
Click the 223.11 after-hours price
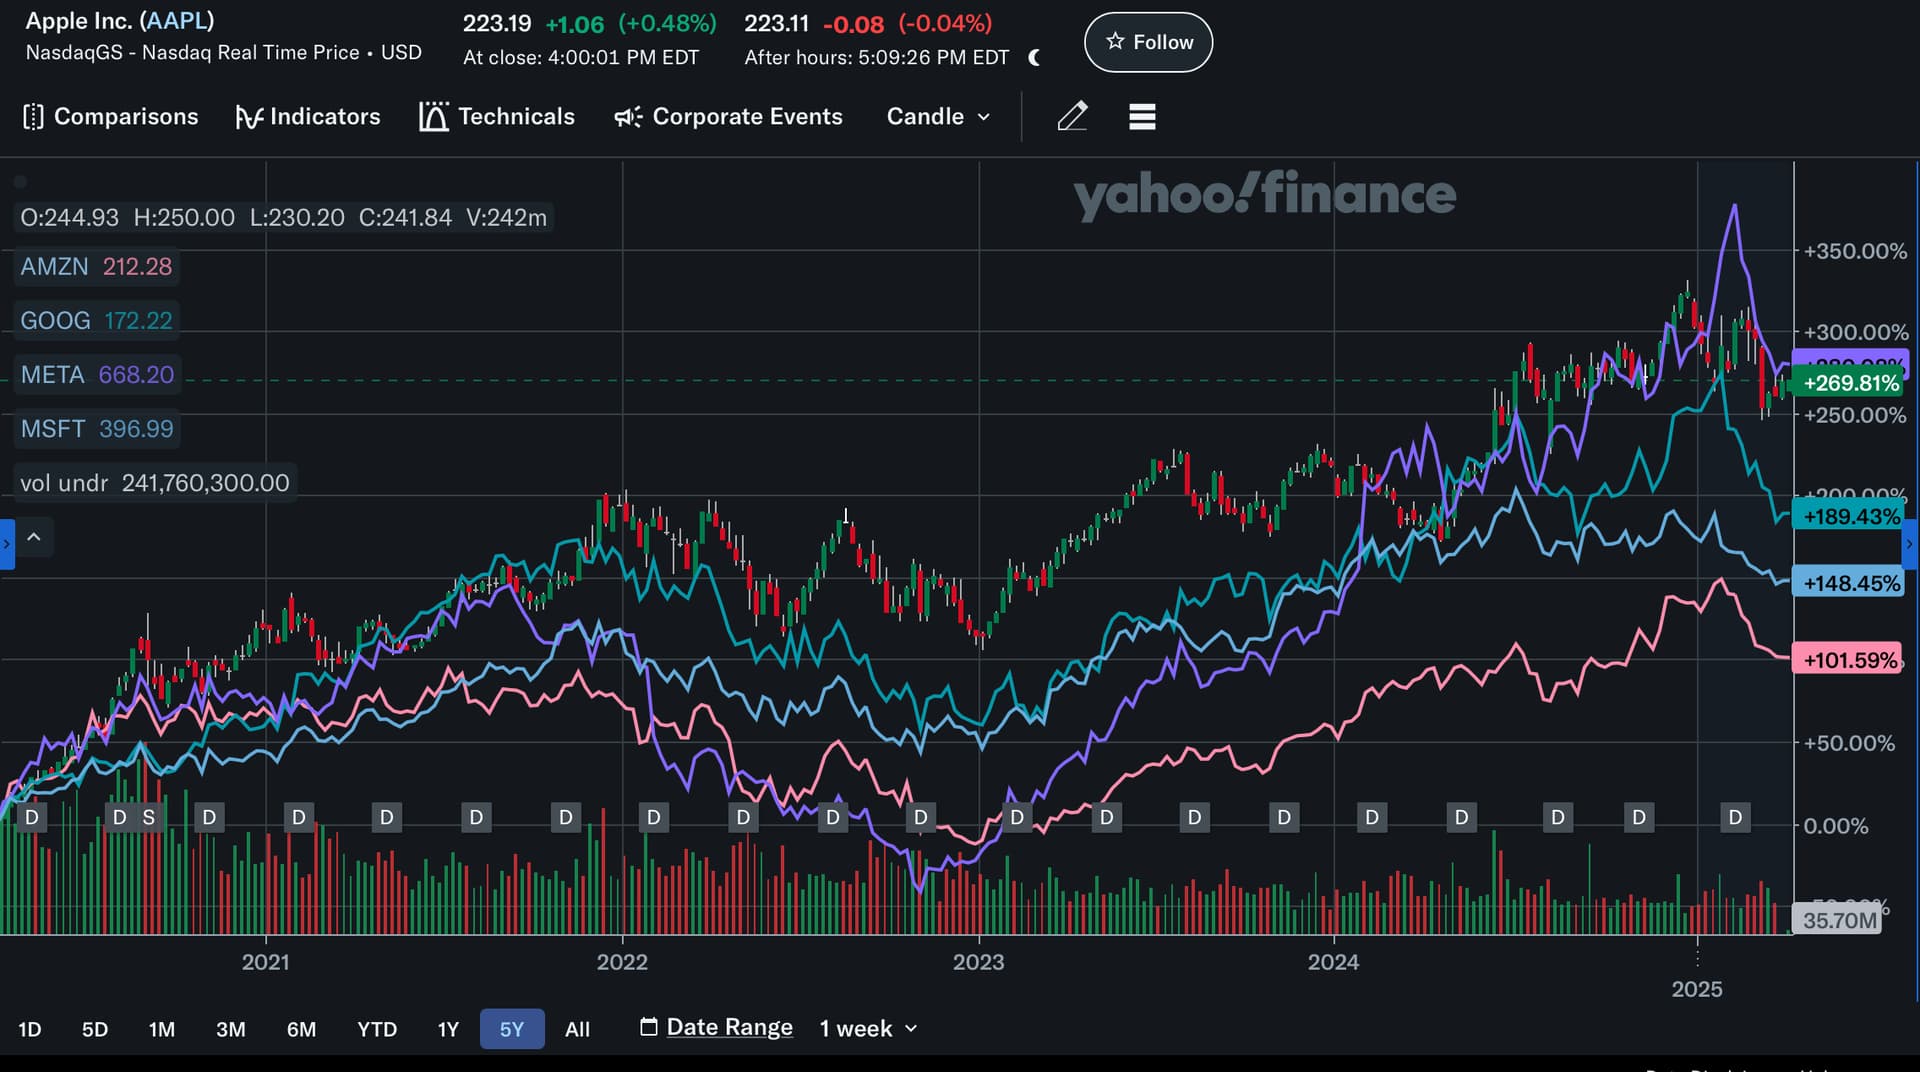(777, 23)
